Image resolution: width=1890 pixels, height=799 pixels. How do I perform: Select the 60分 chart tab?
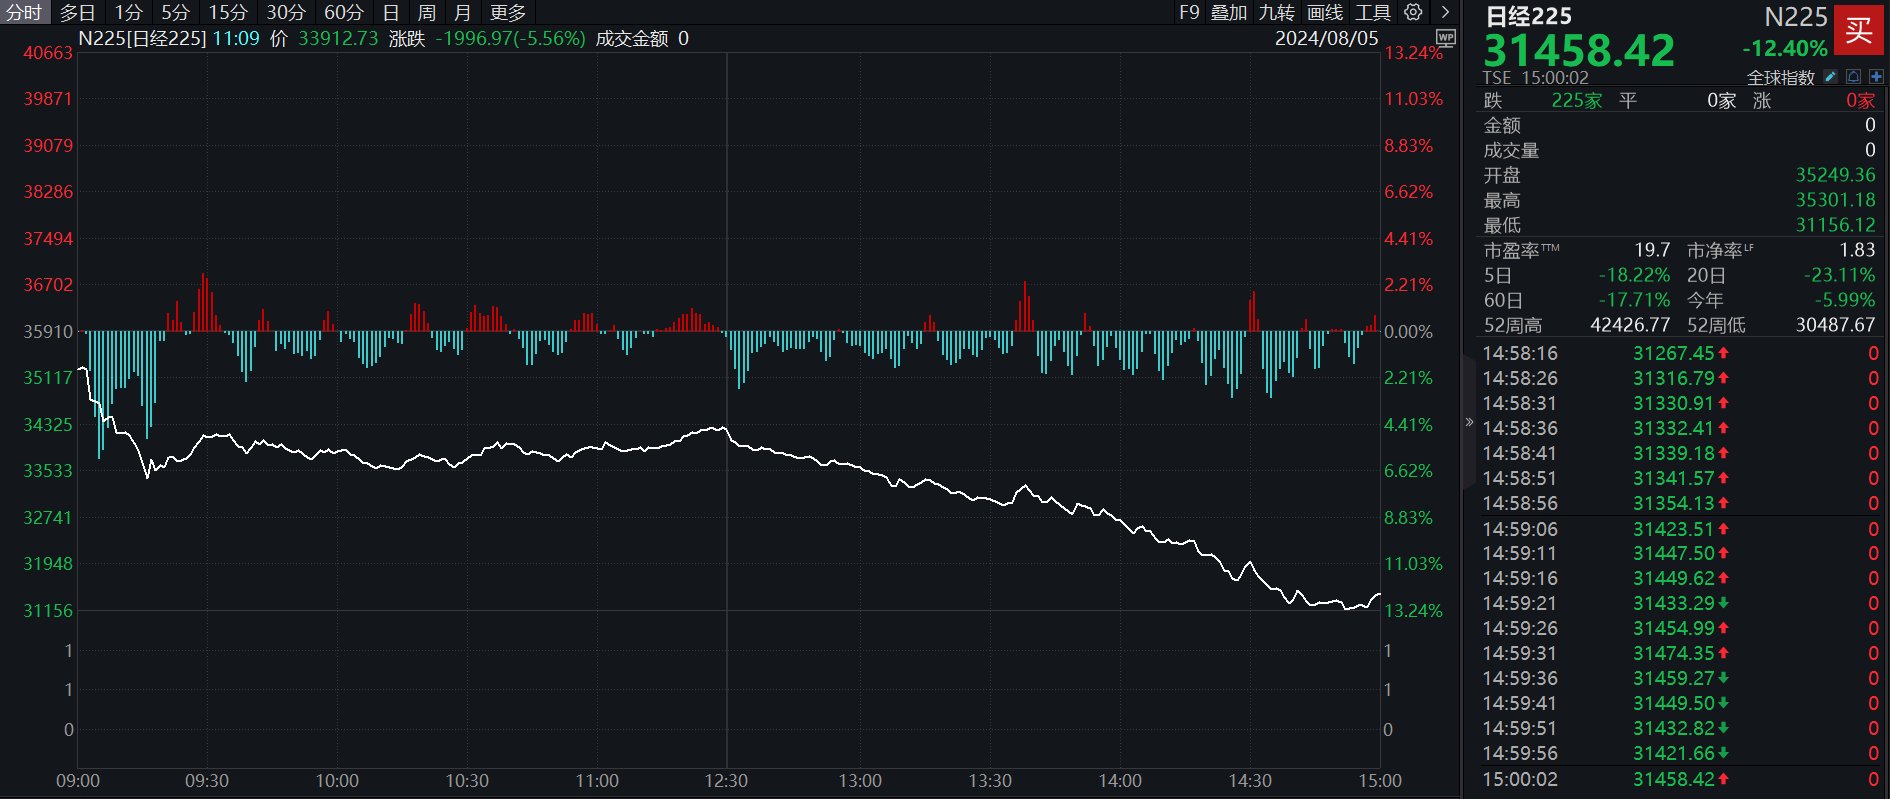click(x=344, y=12)
